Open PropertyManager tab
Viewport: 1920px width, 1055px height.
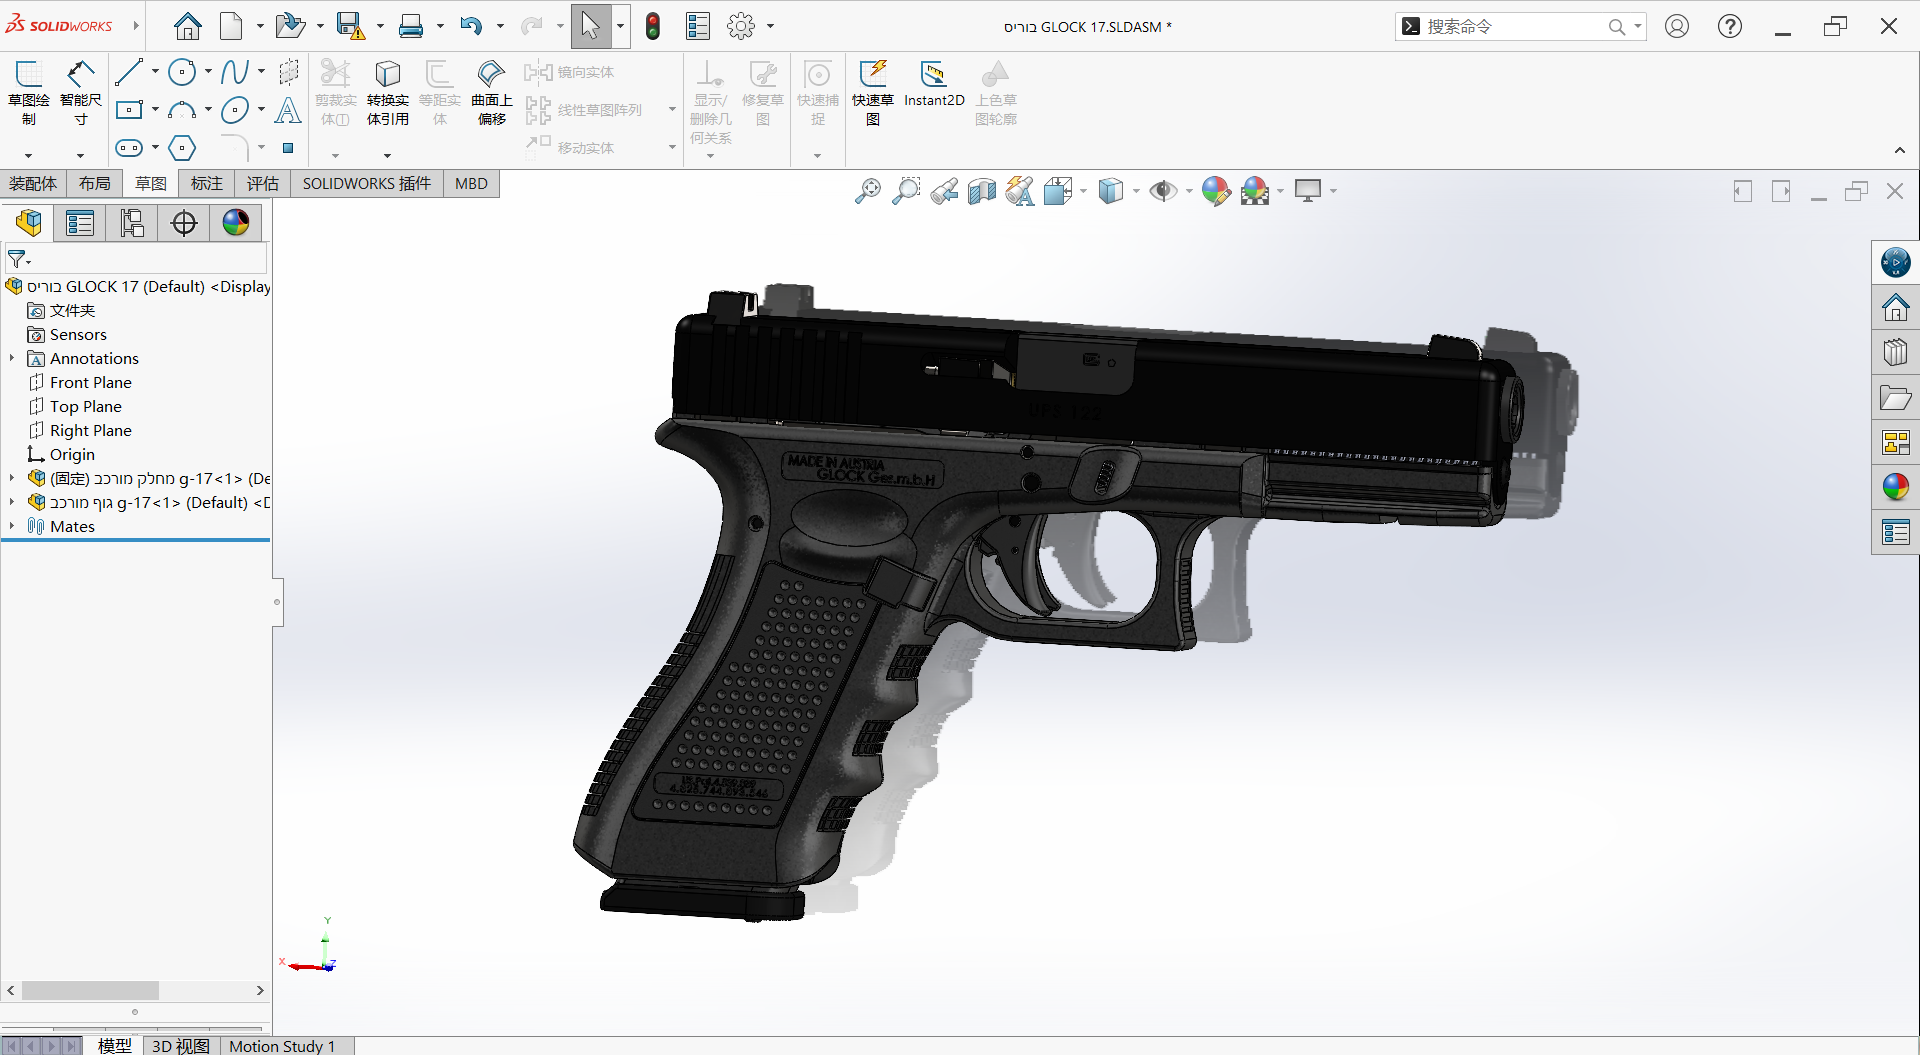coord(80,222)
